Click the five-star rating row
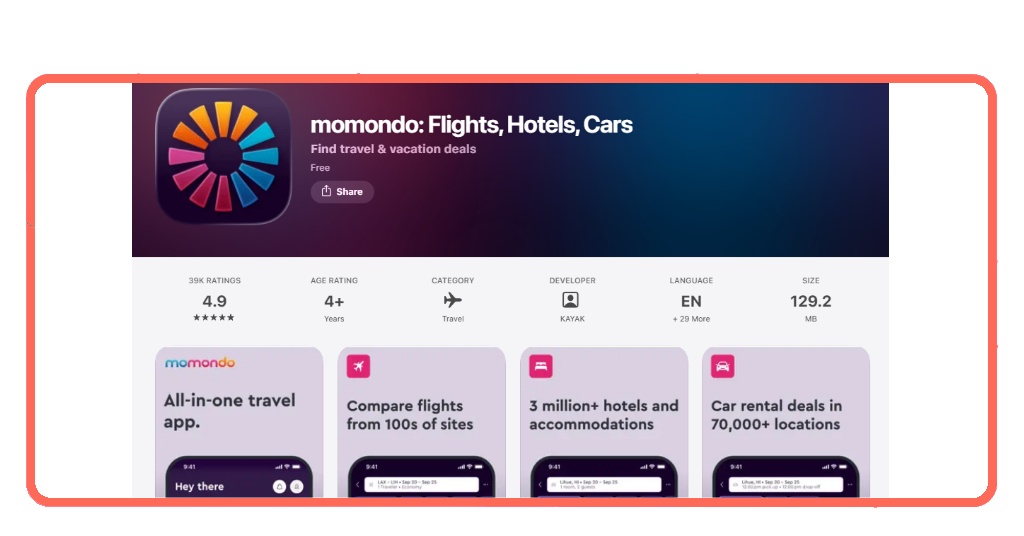Screen dimensions: 1024x536 pyautogui.click(x=214, y=317)
